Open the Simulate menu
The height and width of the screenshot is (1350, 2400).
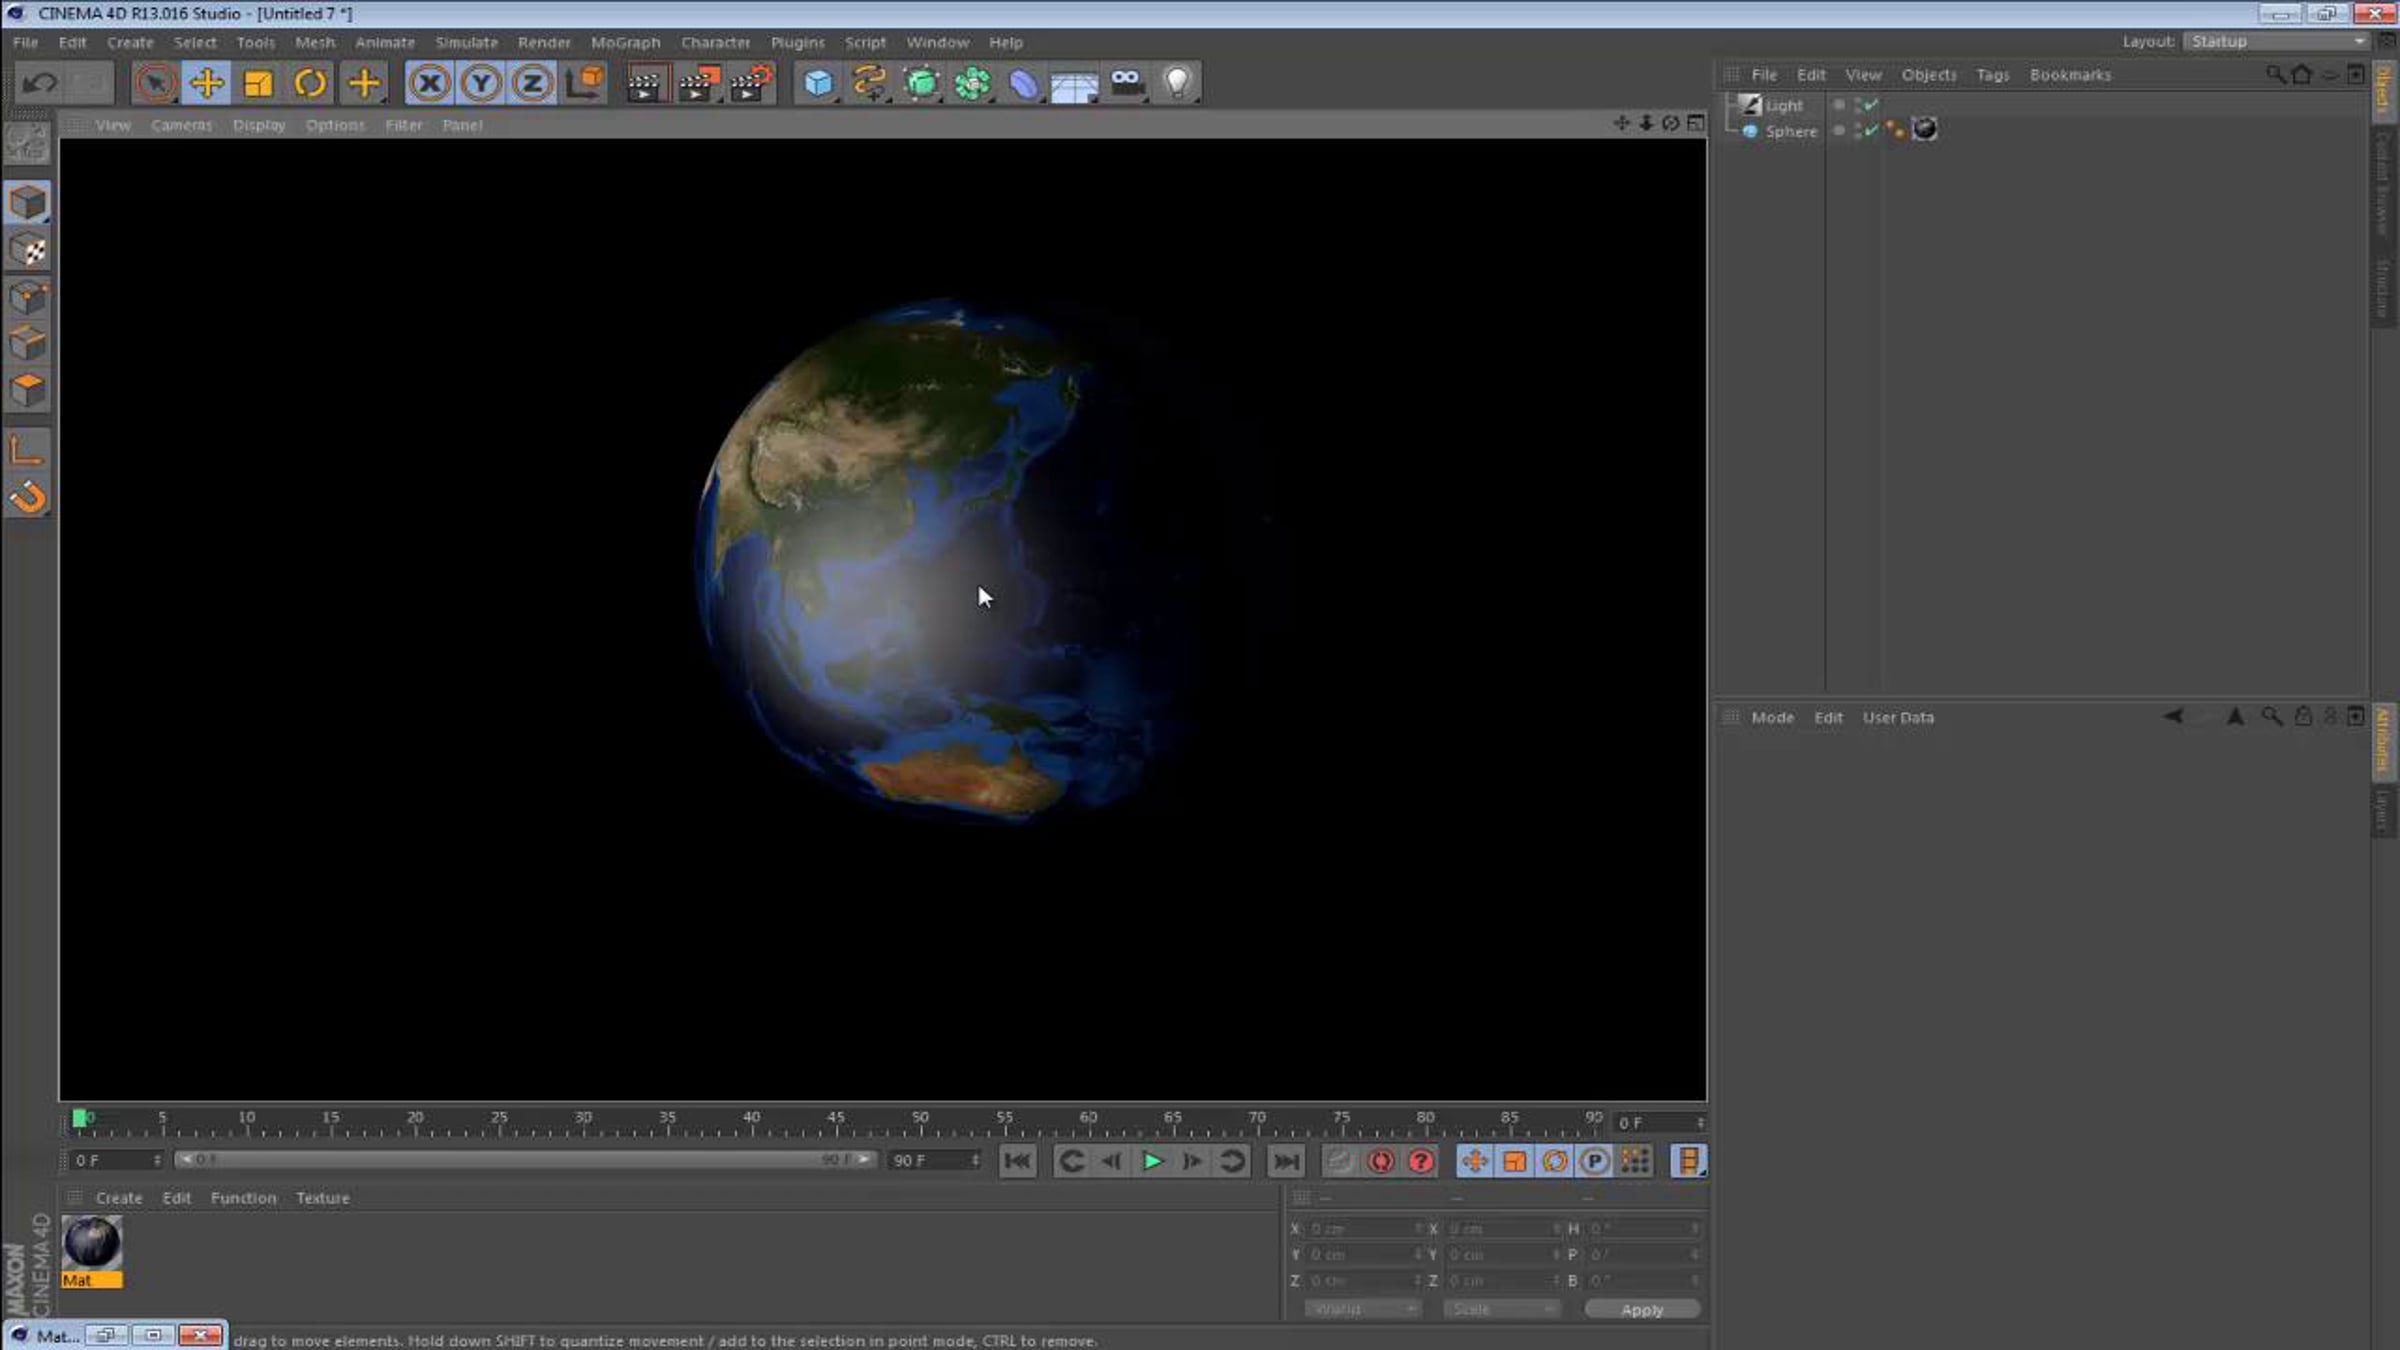point(466,43)
